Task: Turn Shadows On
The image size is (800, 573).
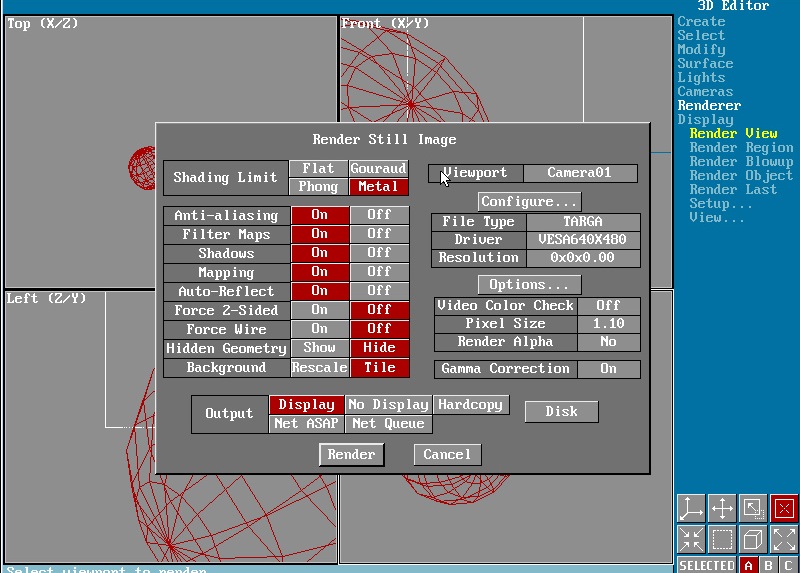Action: (x=320, y=253)
